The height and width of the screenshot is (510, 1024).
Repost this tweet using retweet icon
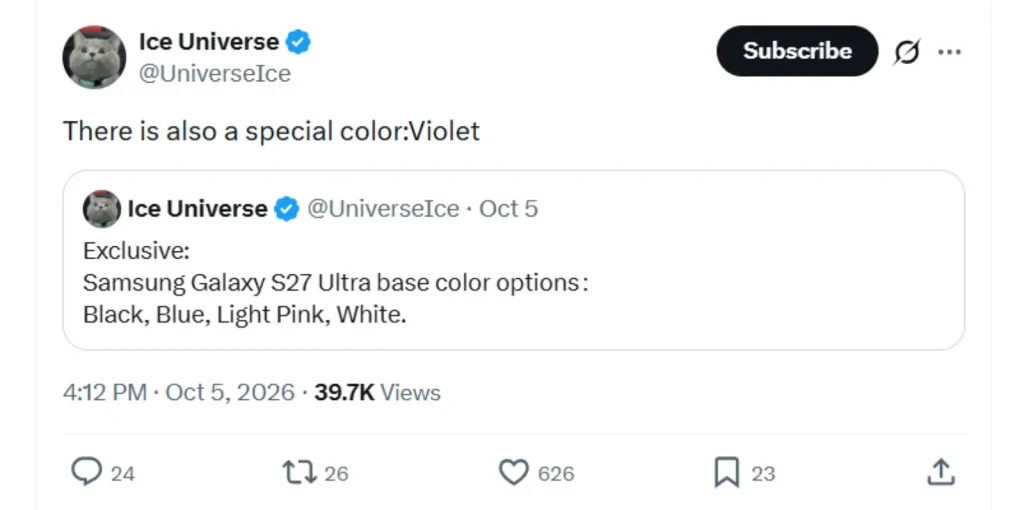[x=299, y=472]
